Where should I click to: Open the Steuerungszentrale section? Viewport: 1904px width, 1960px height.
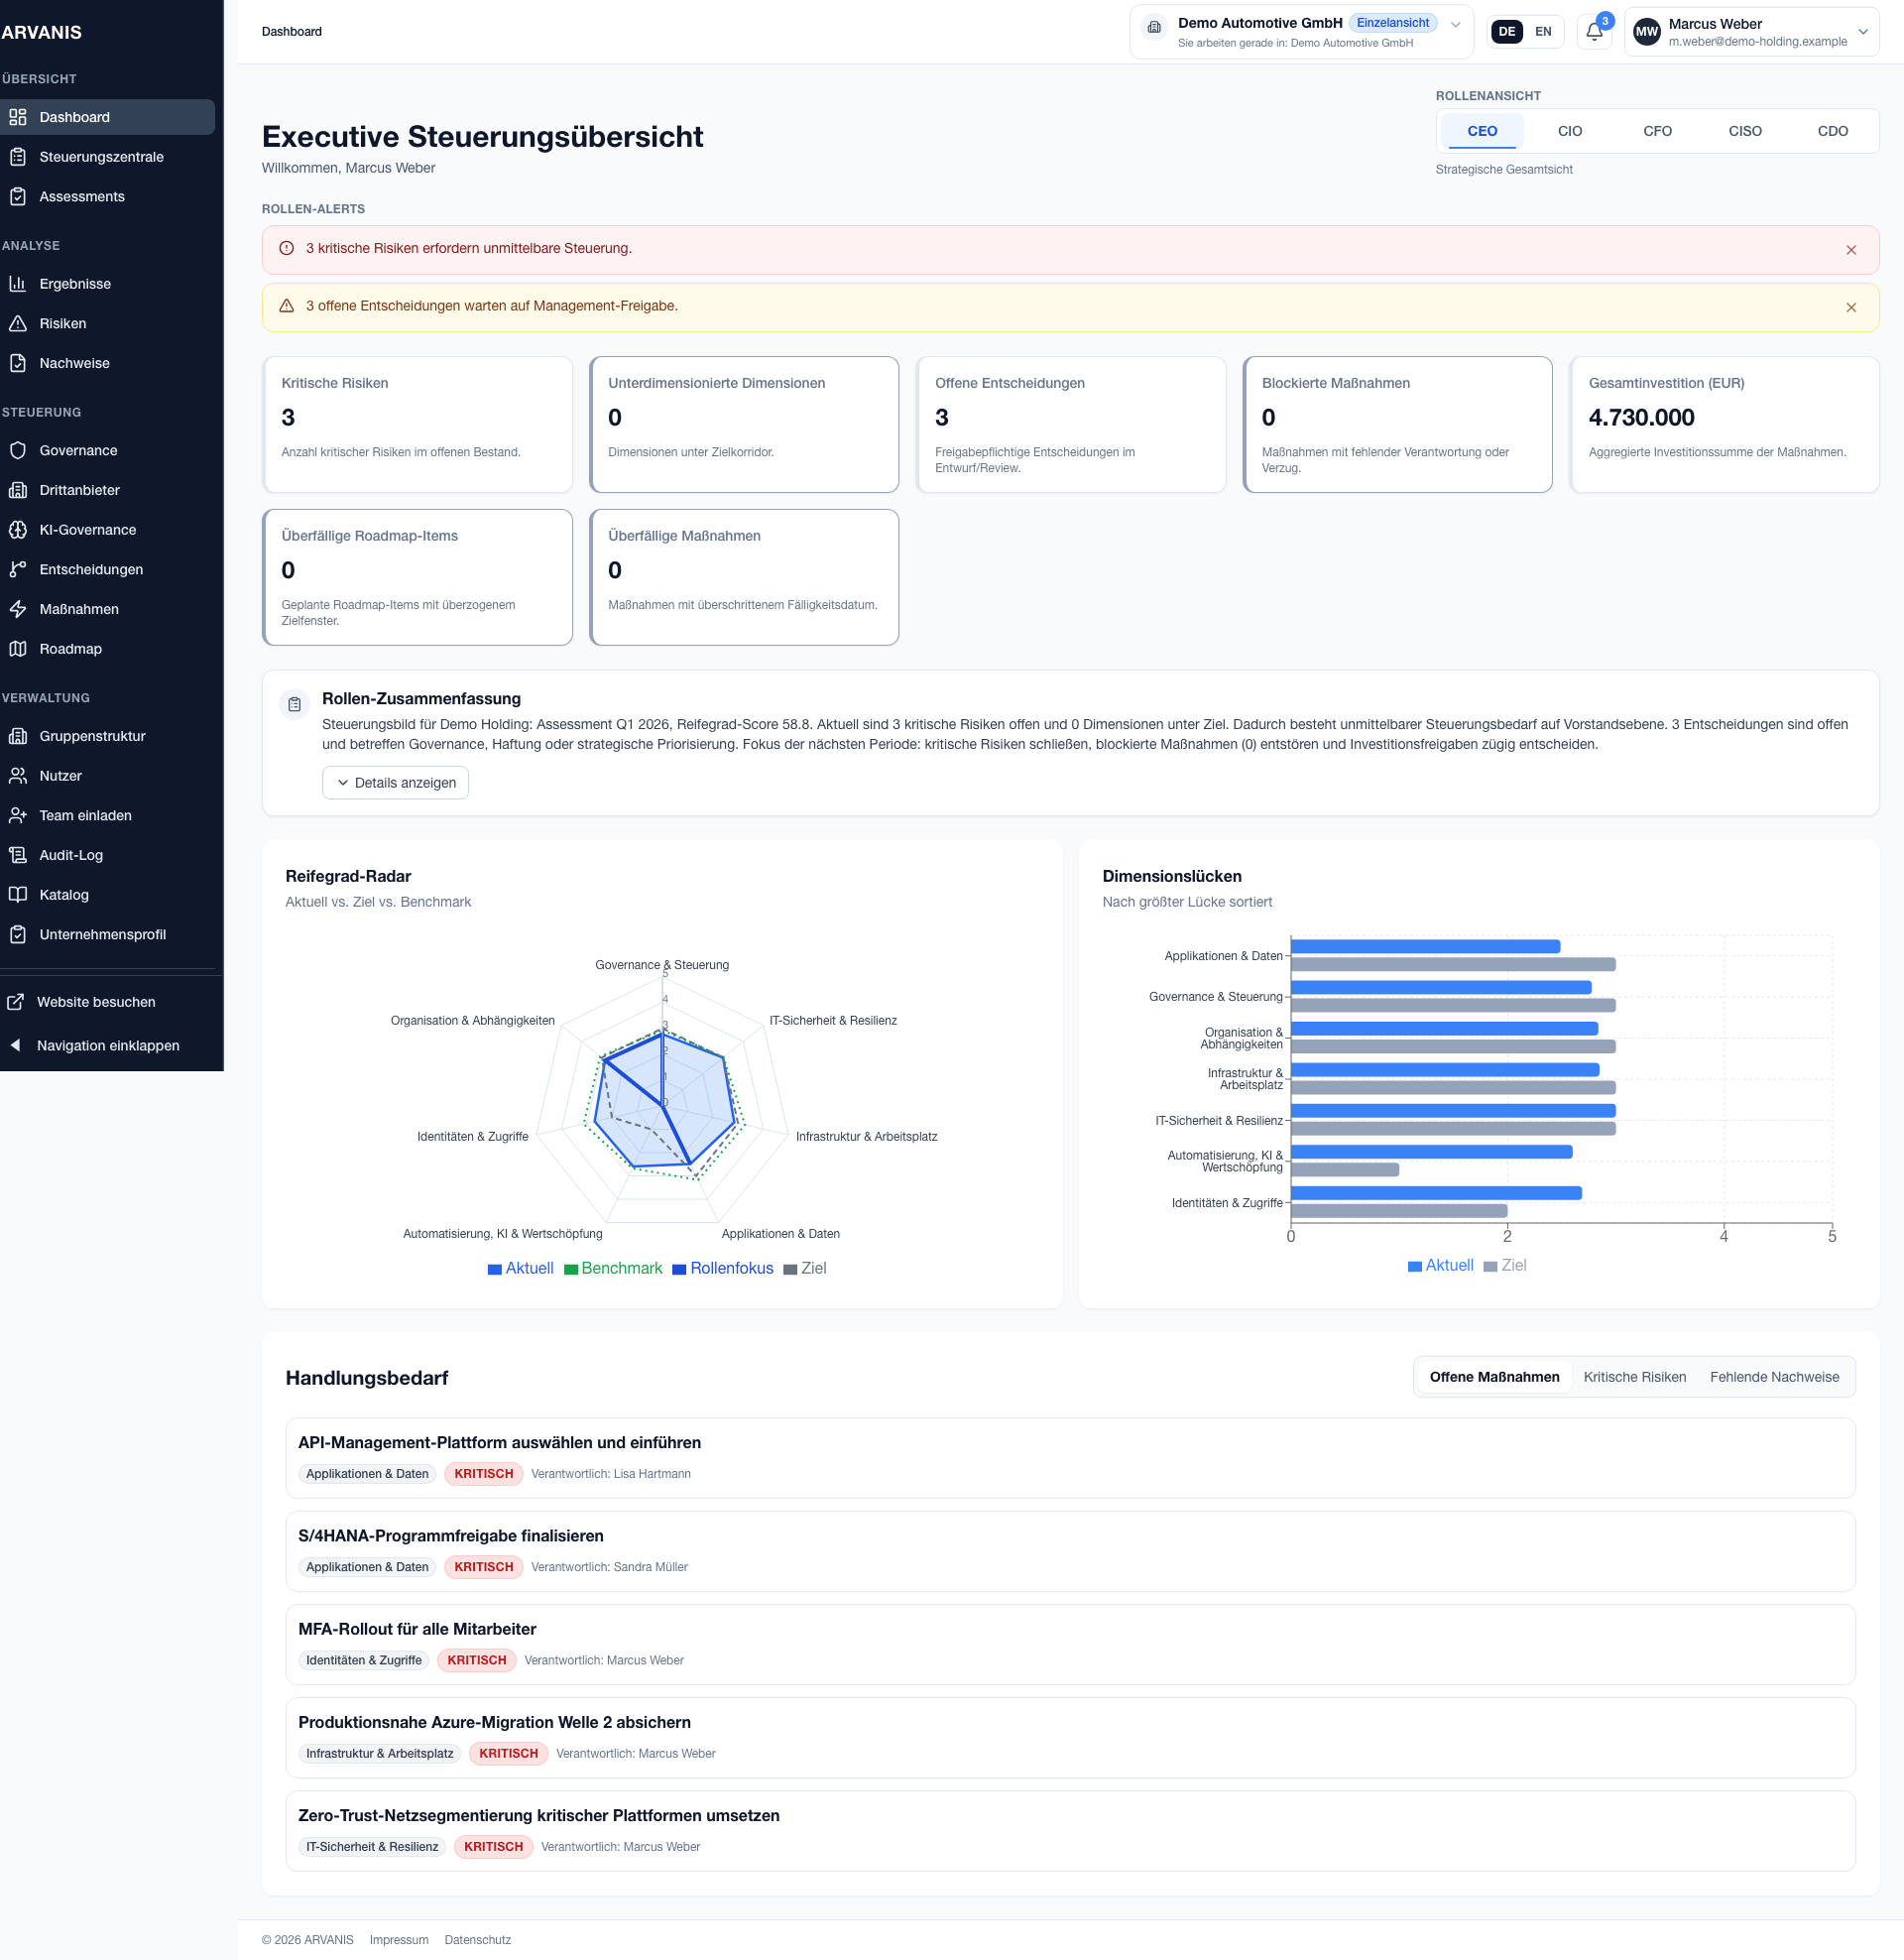tap(101, 157)
